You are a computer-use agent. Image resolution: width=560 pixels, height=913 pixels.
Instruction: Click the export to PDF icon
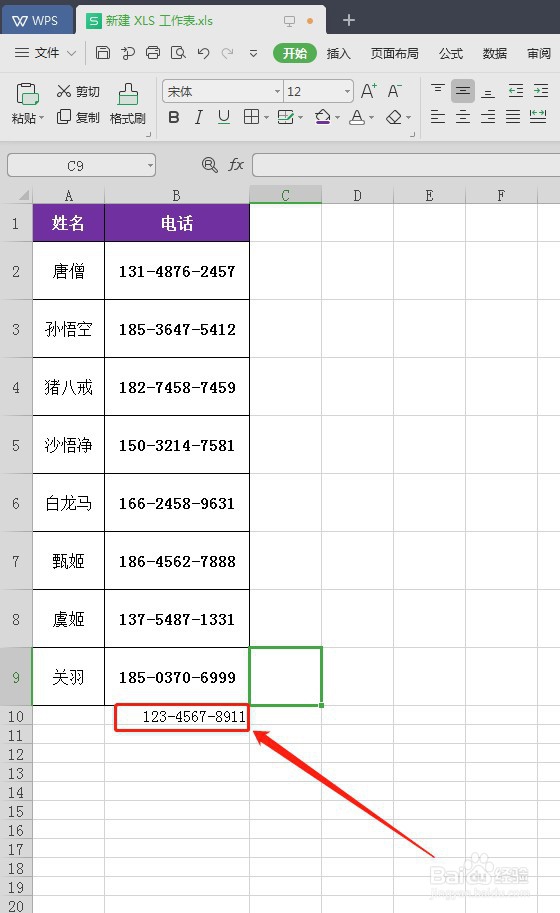click(x=128, y=53)
